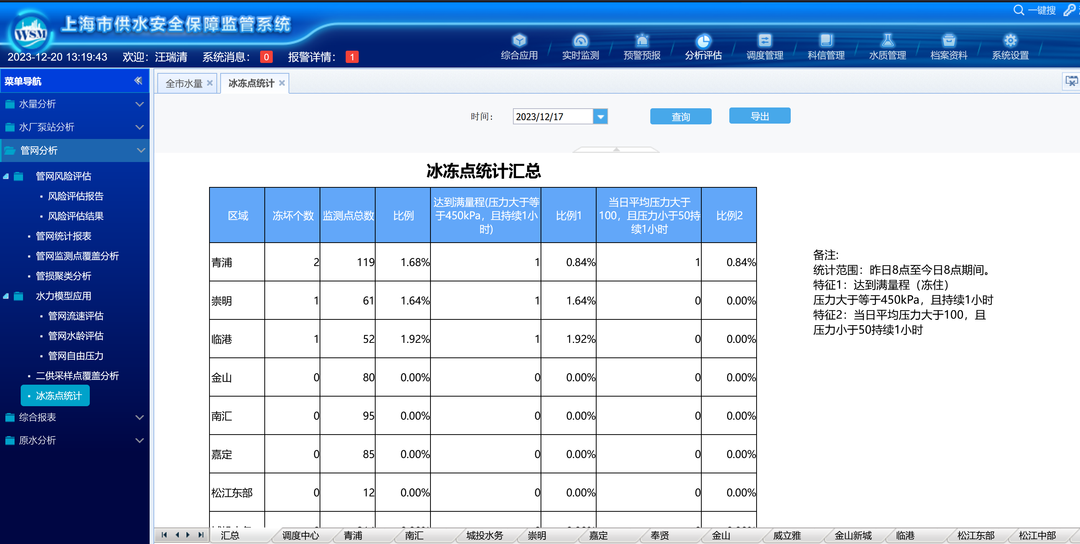Click the 区域 column header
The width and height of the screenshot is (1080, 544).
pos(238,216)
